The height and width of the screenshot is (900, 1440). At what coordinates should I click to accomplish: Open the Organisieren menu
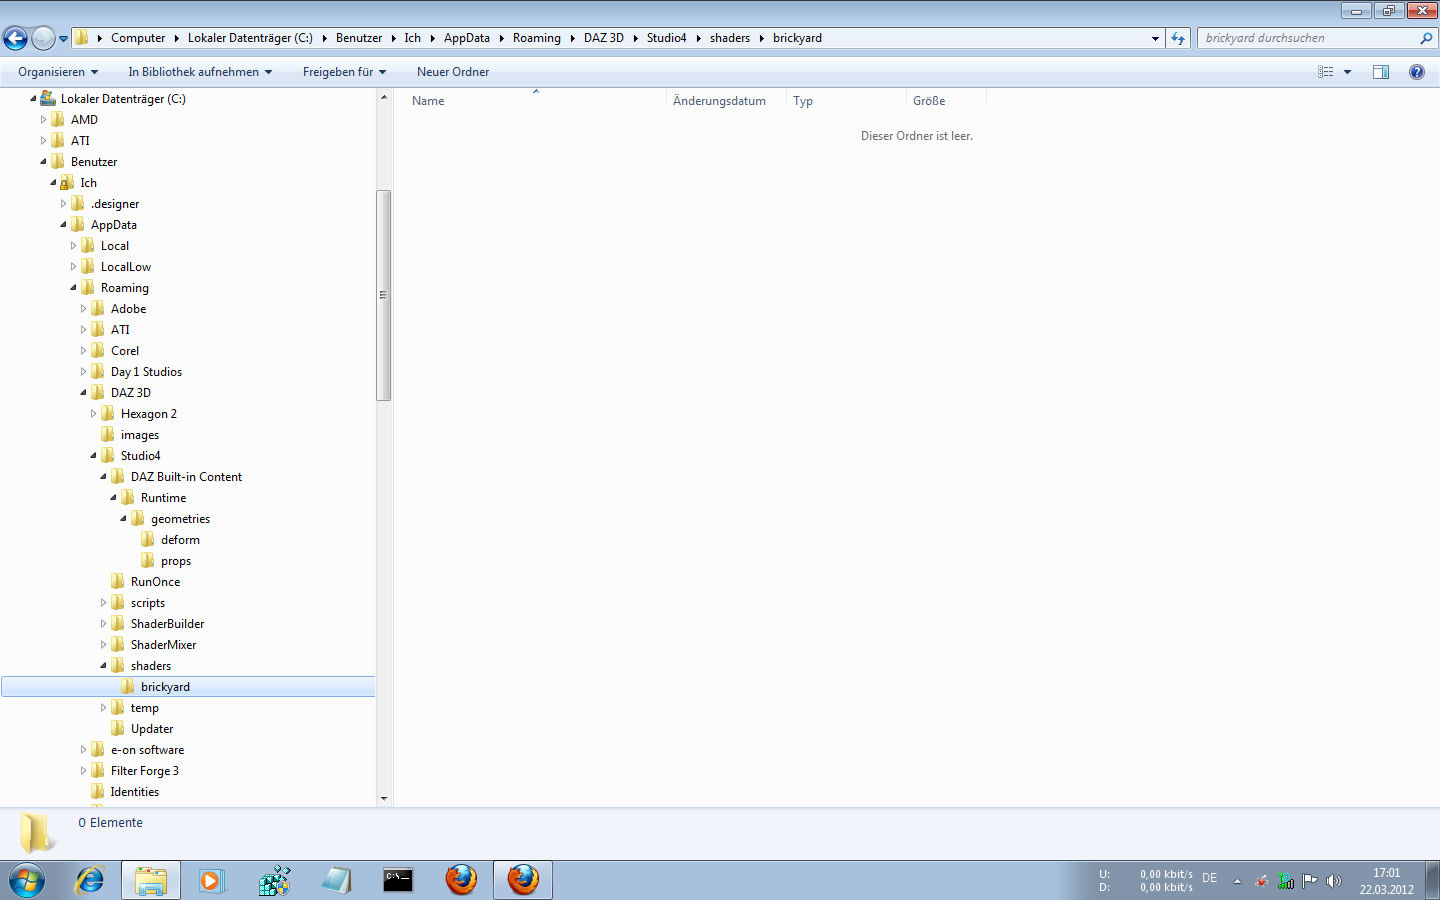pos(58,72)
